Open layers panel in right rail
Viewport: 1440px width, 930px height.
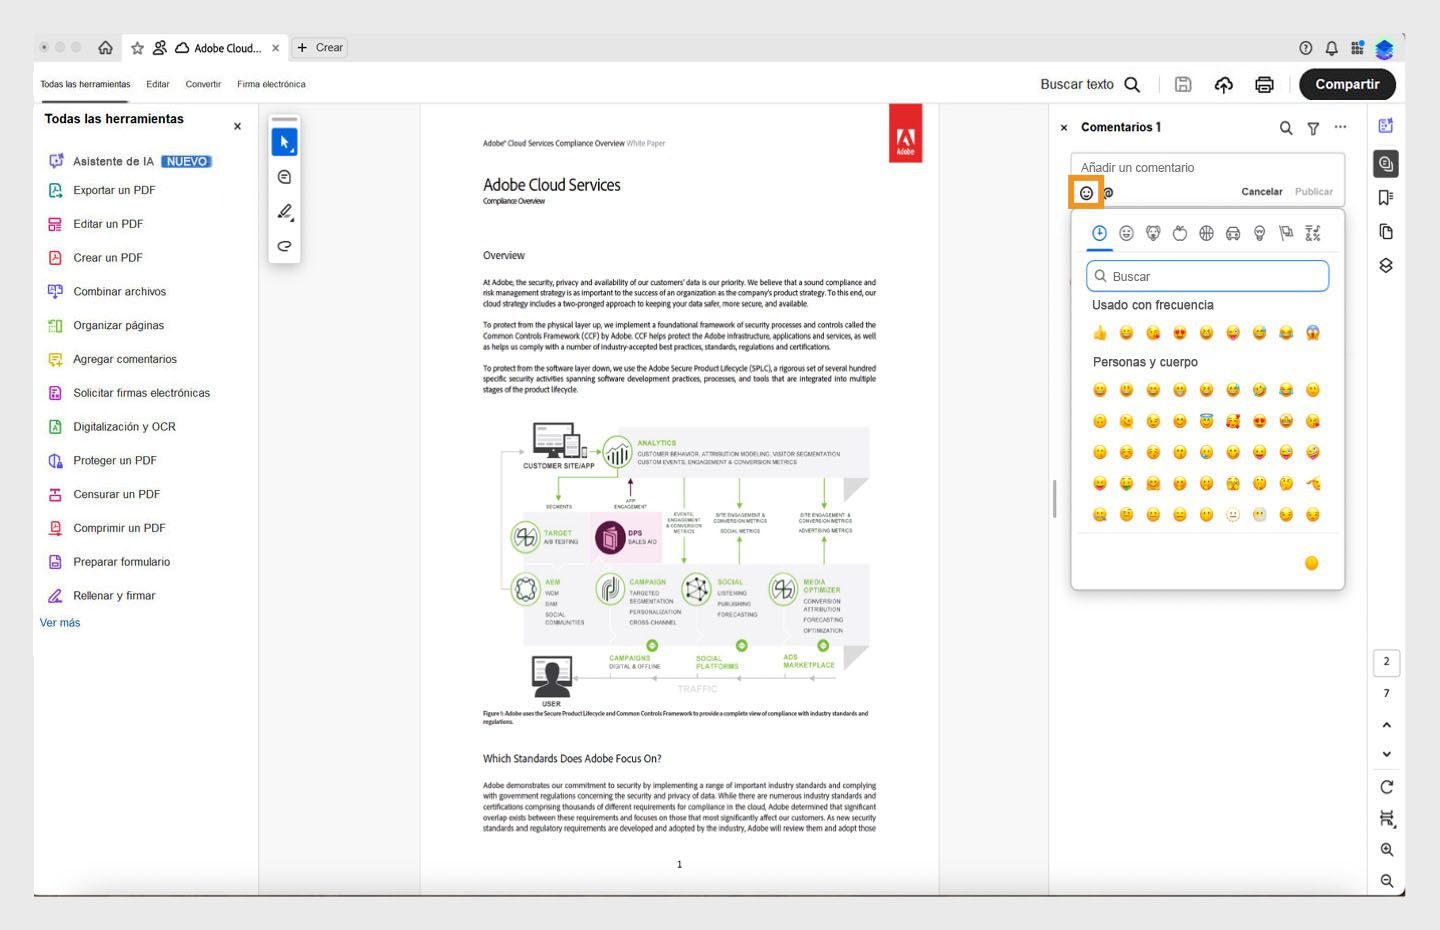(1386, 266)
